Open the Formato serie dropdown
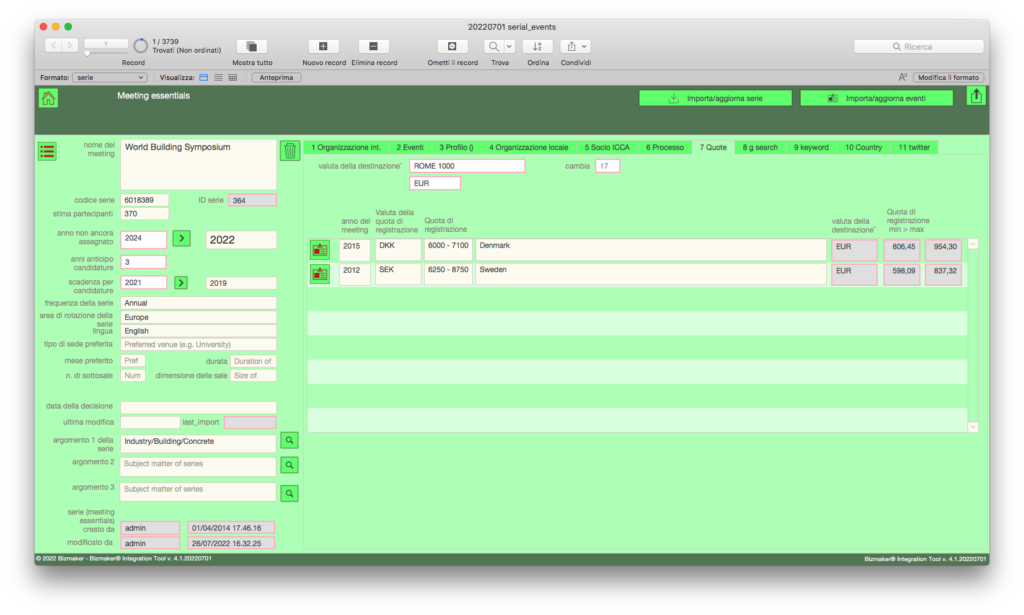Viewport: 1024px width, 615px height. tap(109, 77)
